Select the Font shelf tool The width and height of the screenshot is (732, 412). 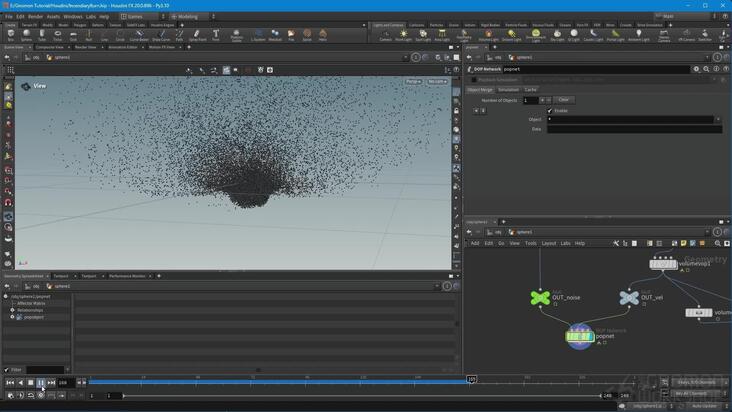[x=216, y=35]
